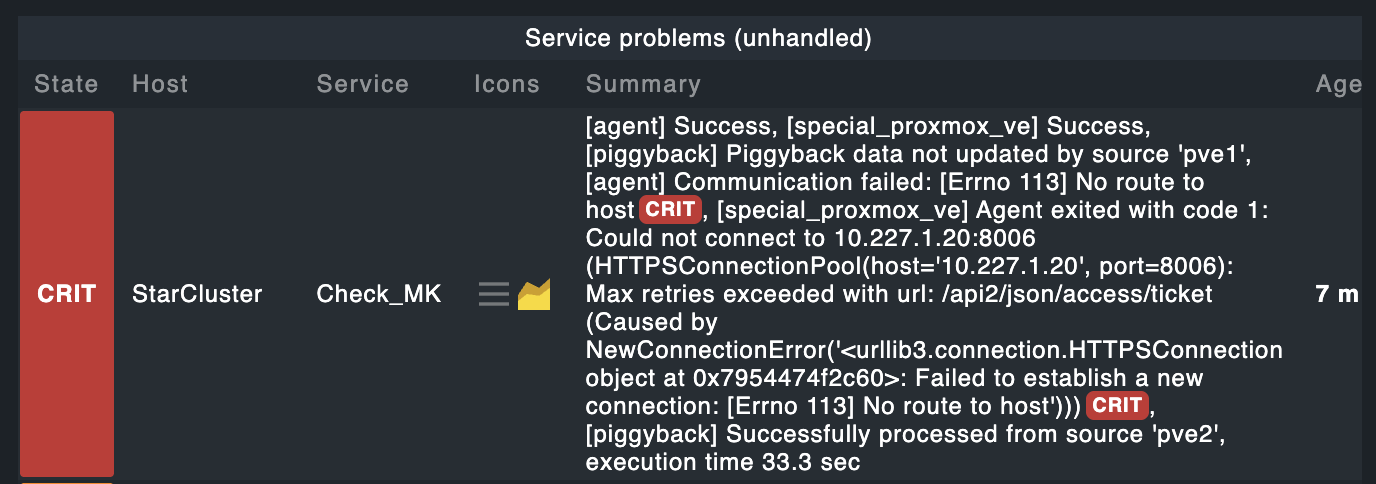Sort by the Service column header
The width and height of the screenshot is (1376, 484).
[x=362, y=84]
